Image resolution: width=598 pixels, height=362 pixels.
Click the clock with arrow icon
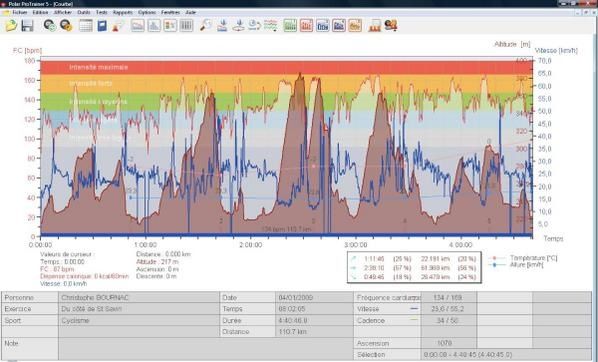pyautogui.click(x=254, y=26)
